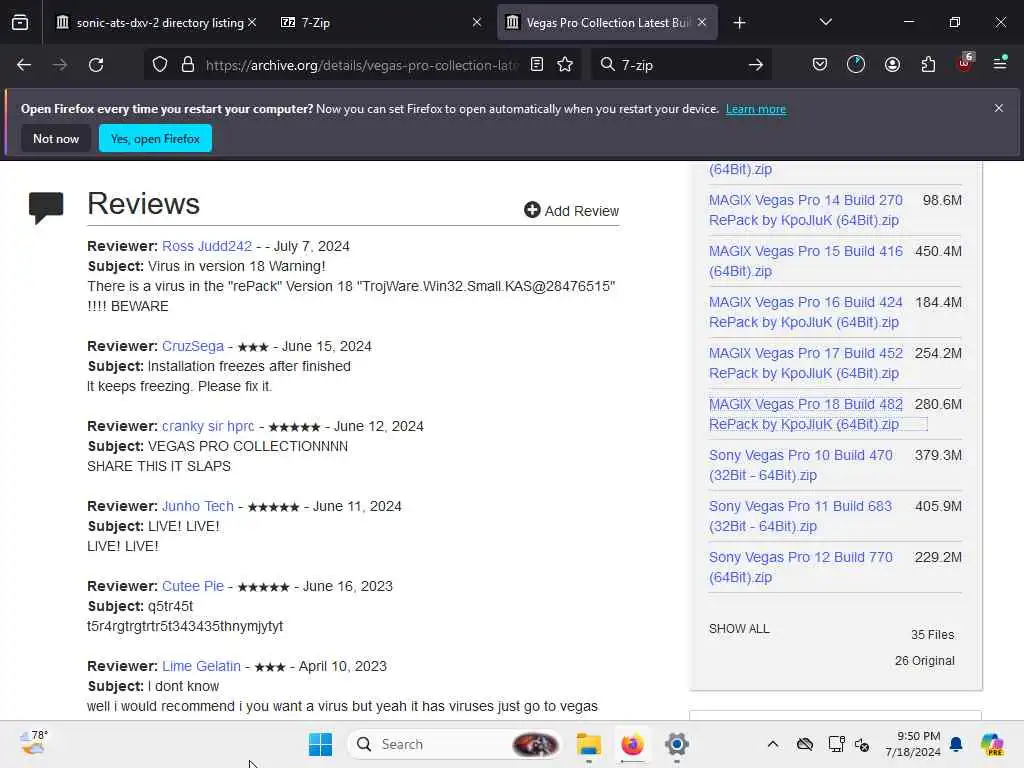
Task: Open Firefox account profile icon
Action: pos(892,65)
